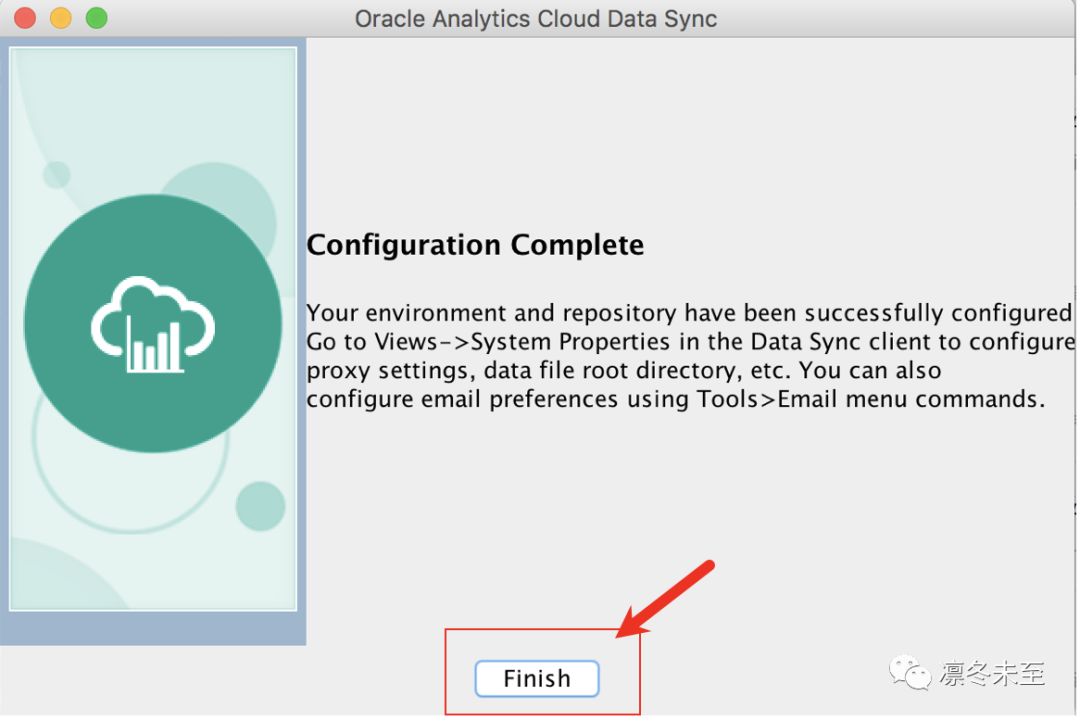Click the successfully configured sentence
Image resolution: width=1080 pixels, height=721 pixels.
[689, 313]
